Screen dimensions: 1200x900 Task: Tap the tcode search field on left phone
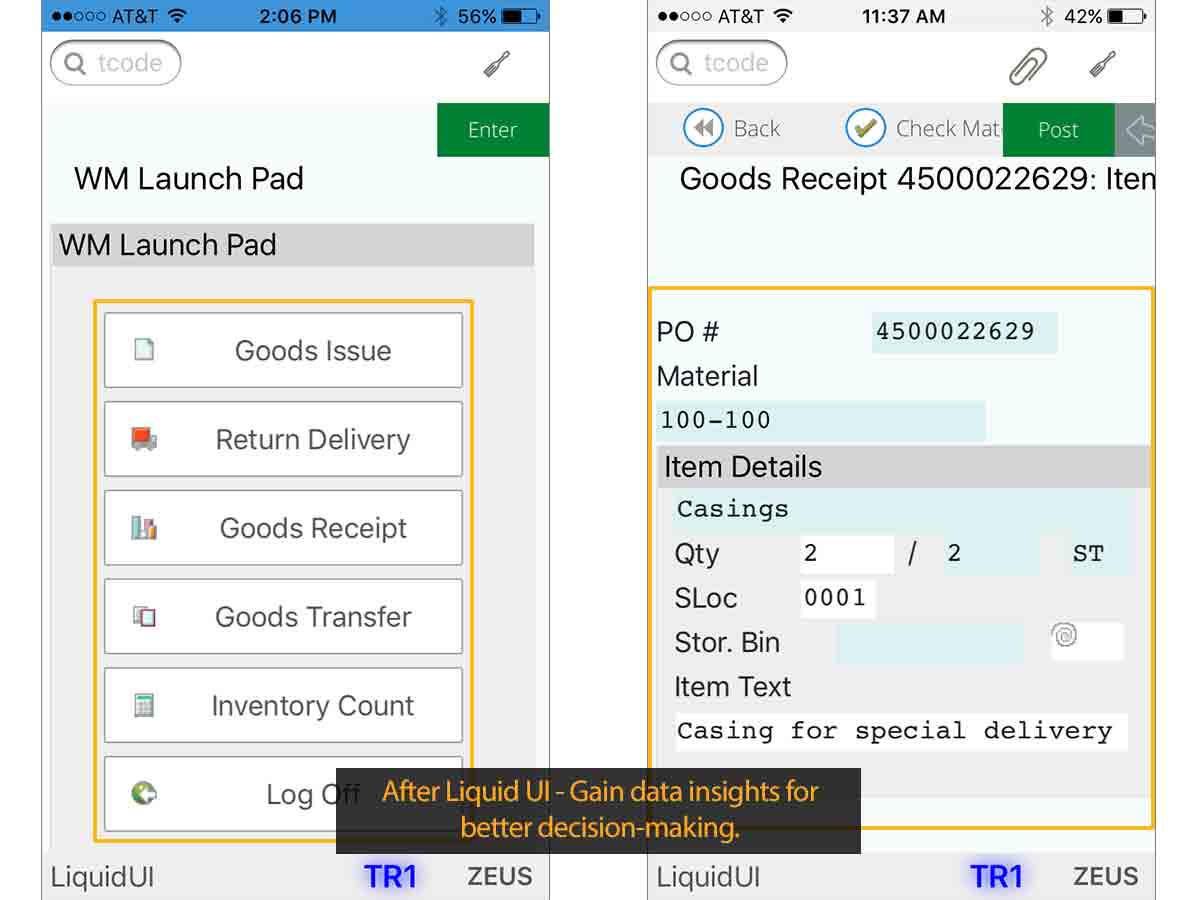tap(116, 64)
